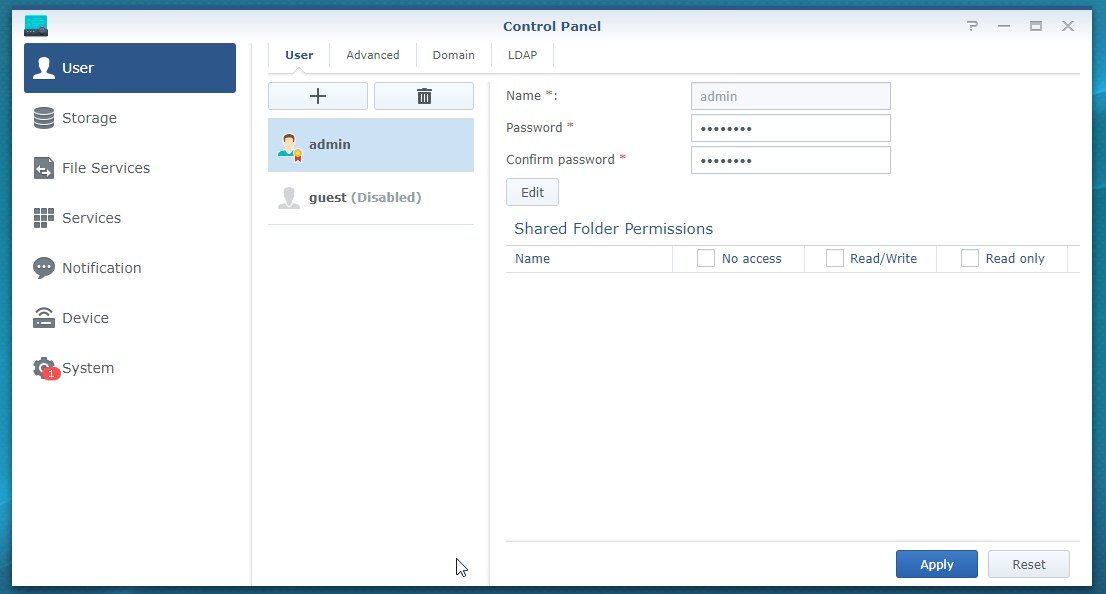Click the help question mark icon

click(972, 26)
